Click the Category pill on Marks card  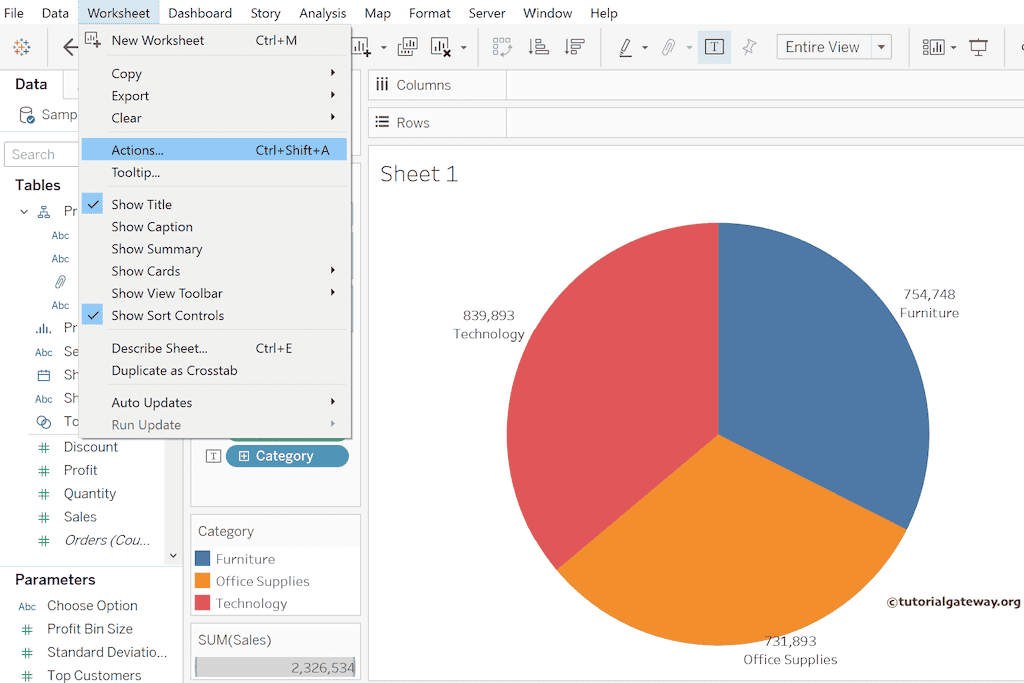point(287,456)
